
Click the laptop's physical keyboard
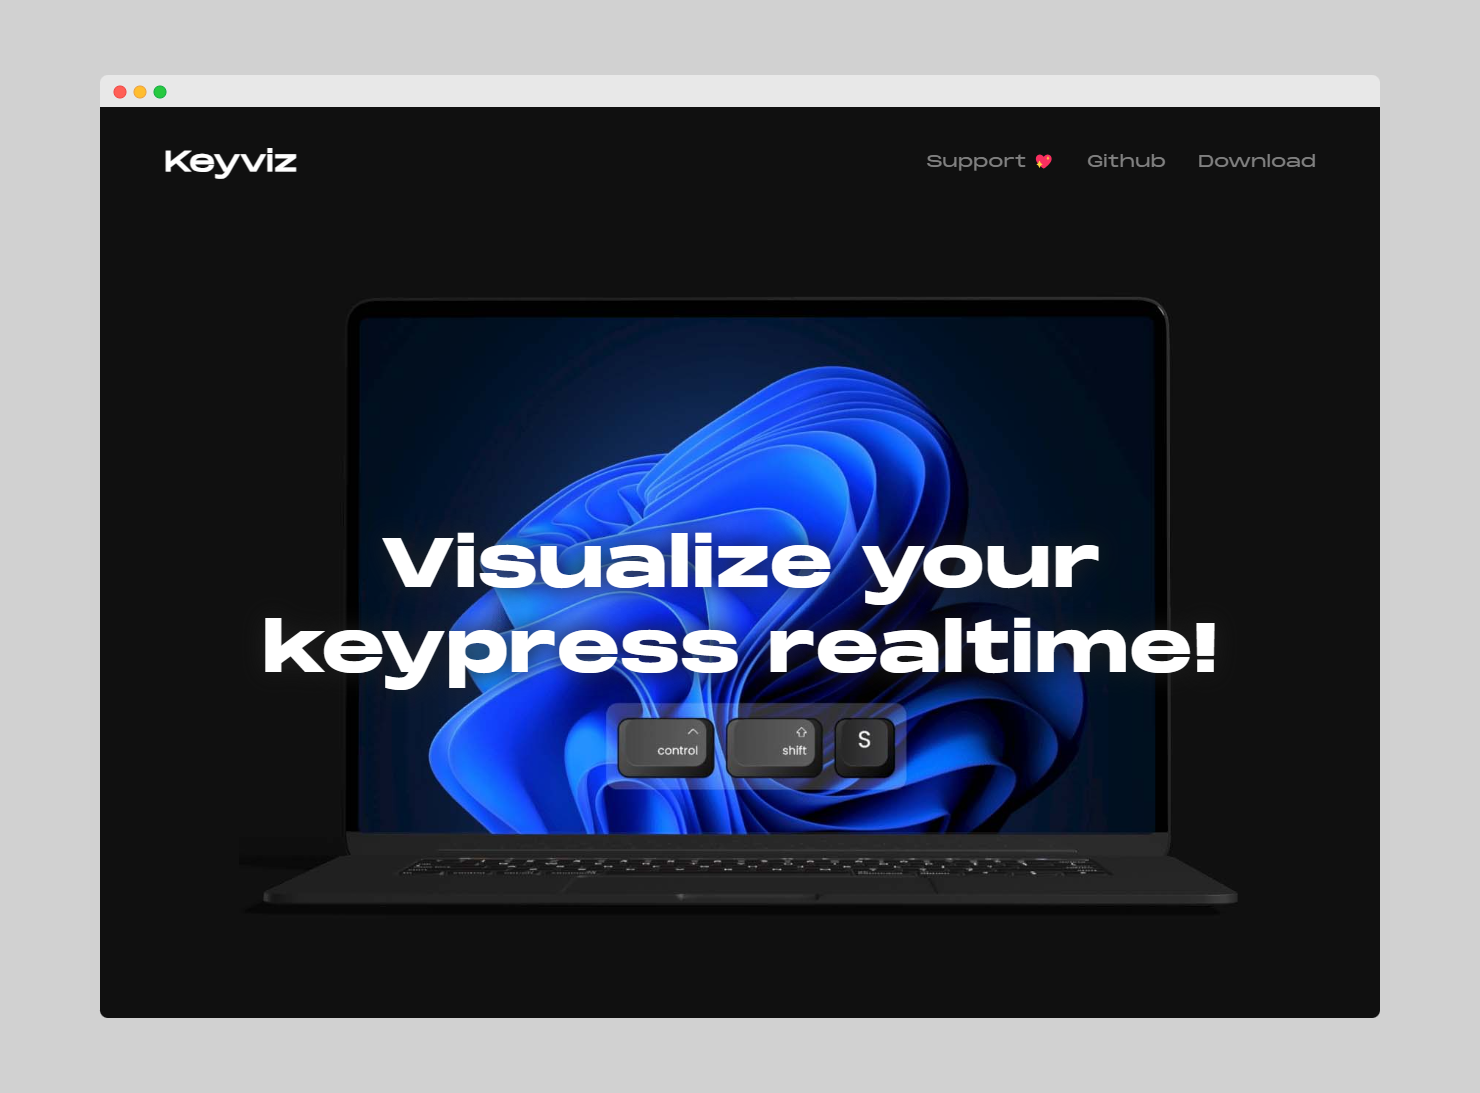coord(750,865)
